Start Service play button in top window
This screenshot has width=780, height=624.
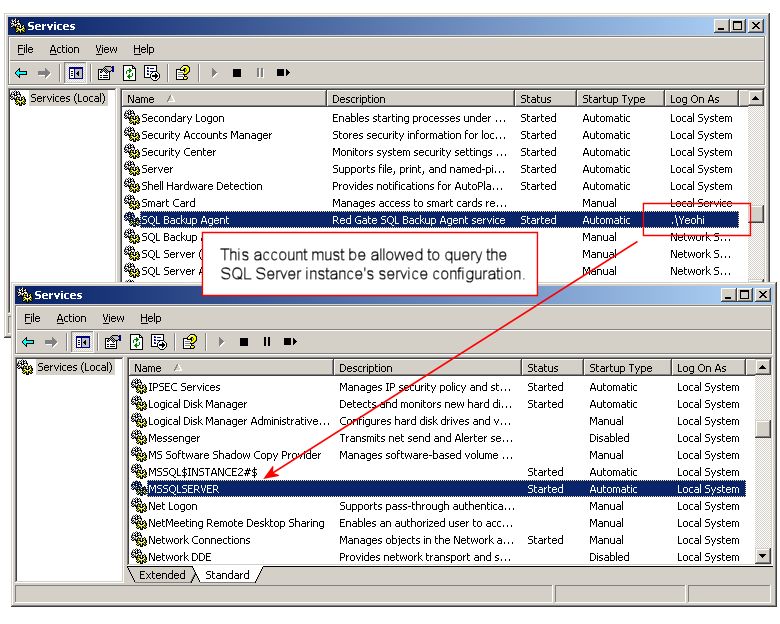click(x=214, y=73)
